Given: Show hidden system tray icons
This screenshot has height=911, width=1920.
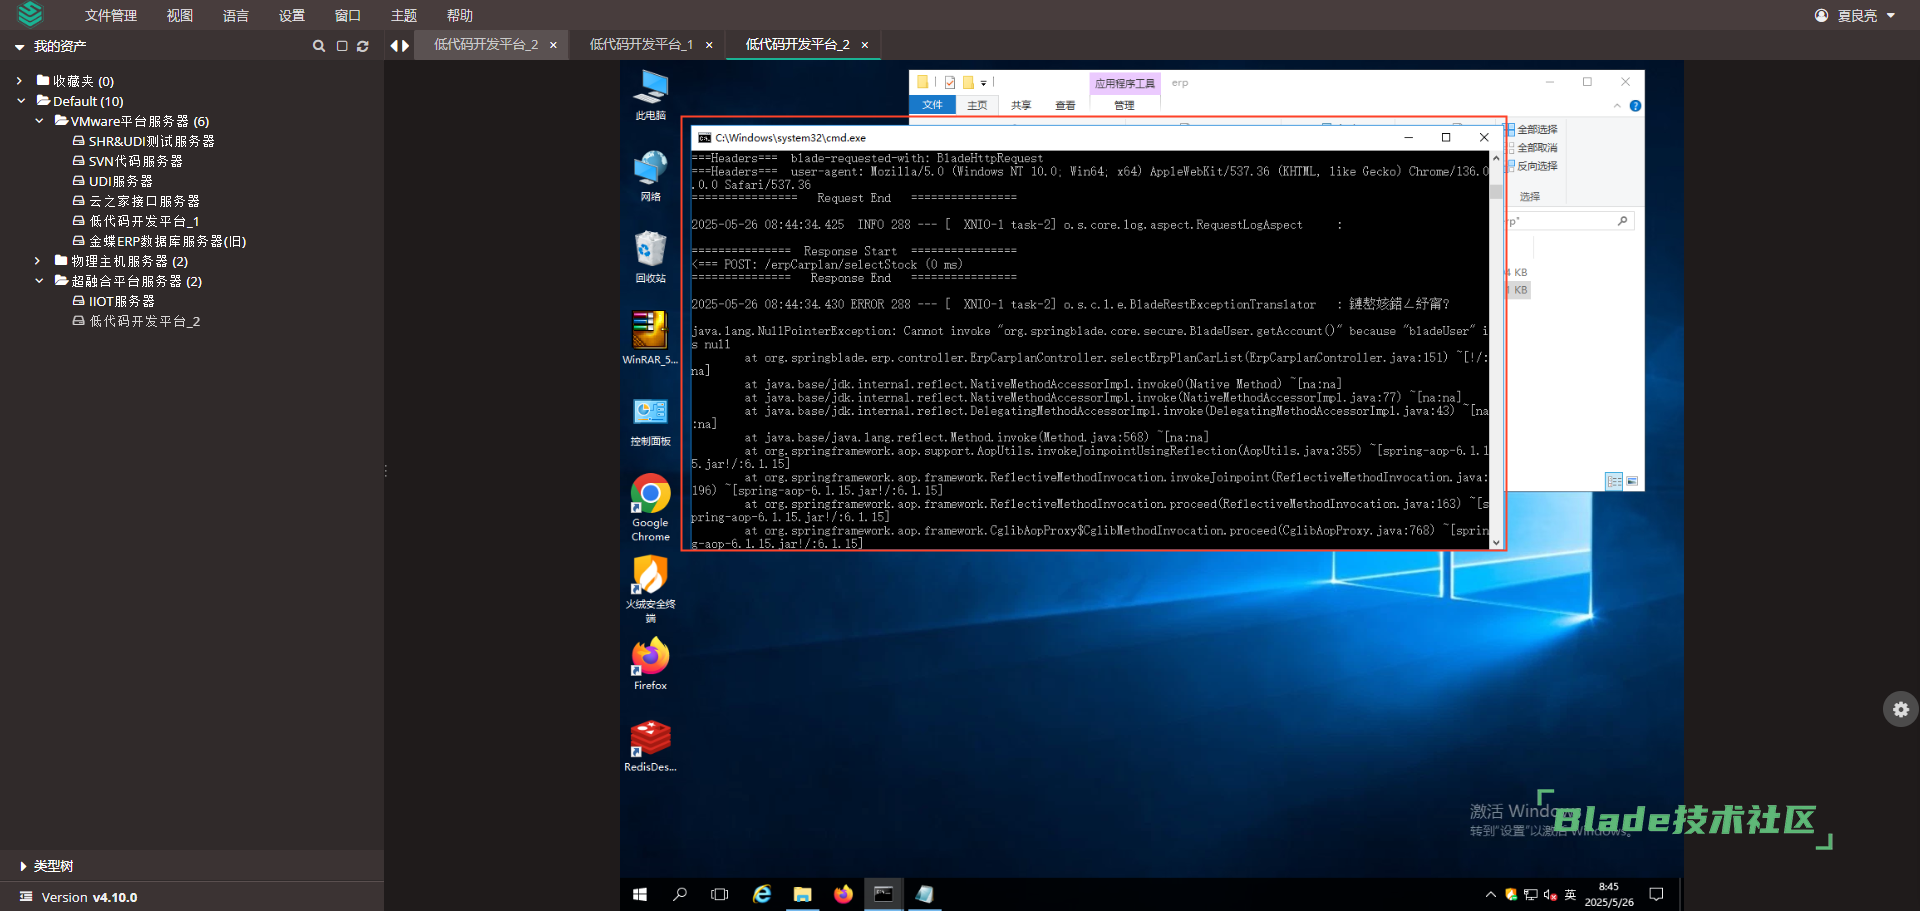Looking at the screenshot, I should 1491,895.
